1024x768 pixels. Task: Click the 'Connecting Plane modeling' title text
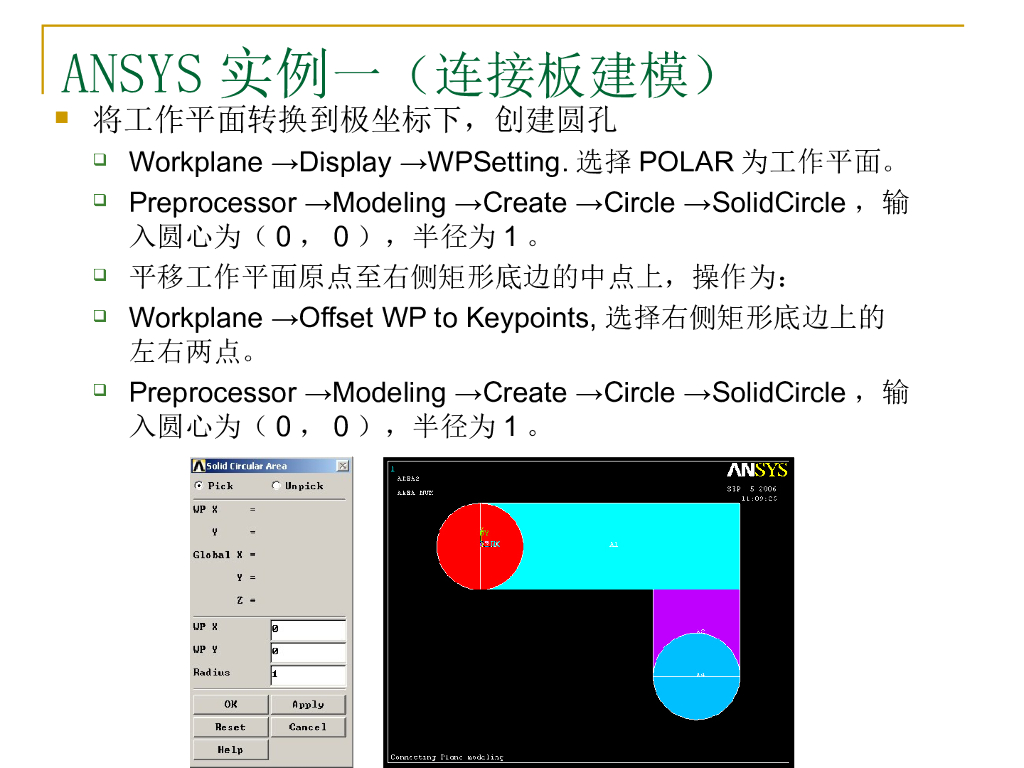pos(447,757)
